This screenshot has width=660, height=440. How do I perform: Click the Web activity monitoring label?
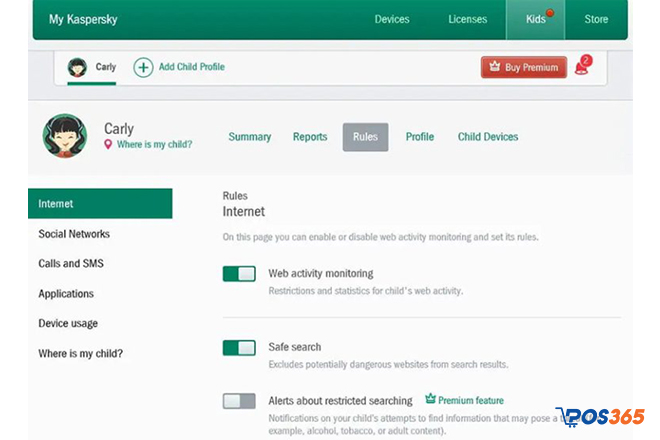click(x=321, y=274)
